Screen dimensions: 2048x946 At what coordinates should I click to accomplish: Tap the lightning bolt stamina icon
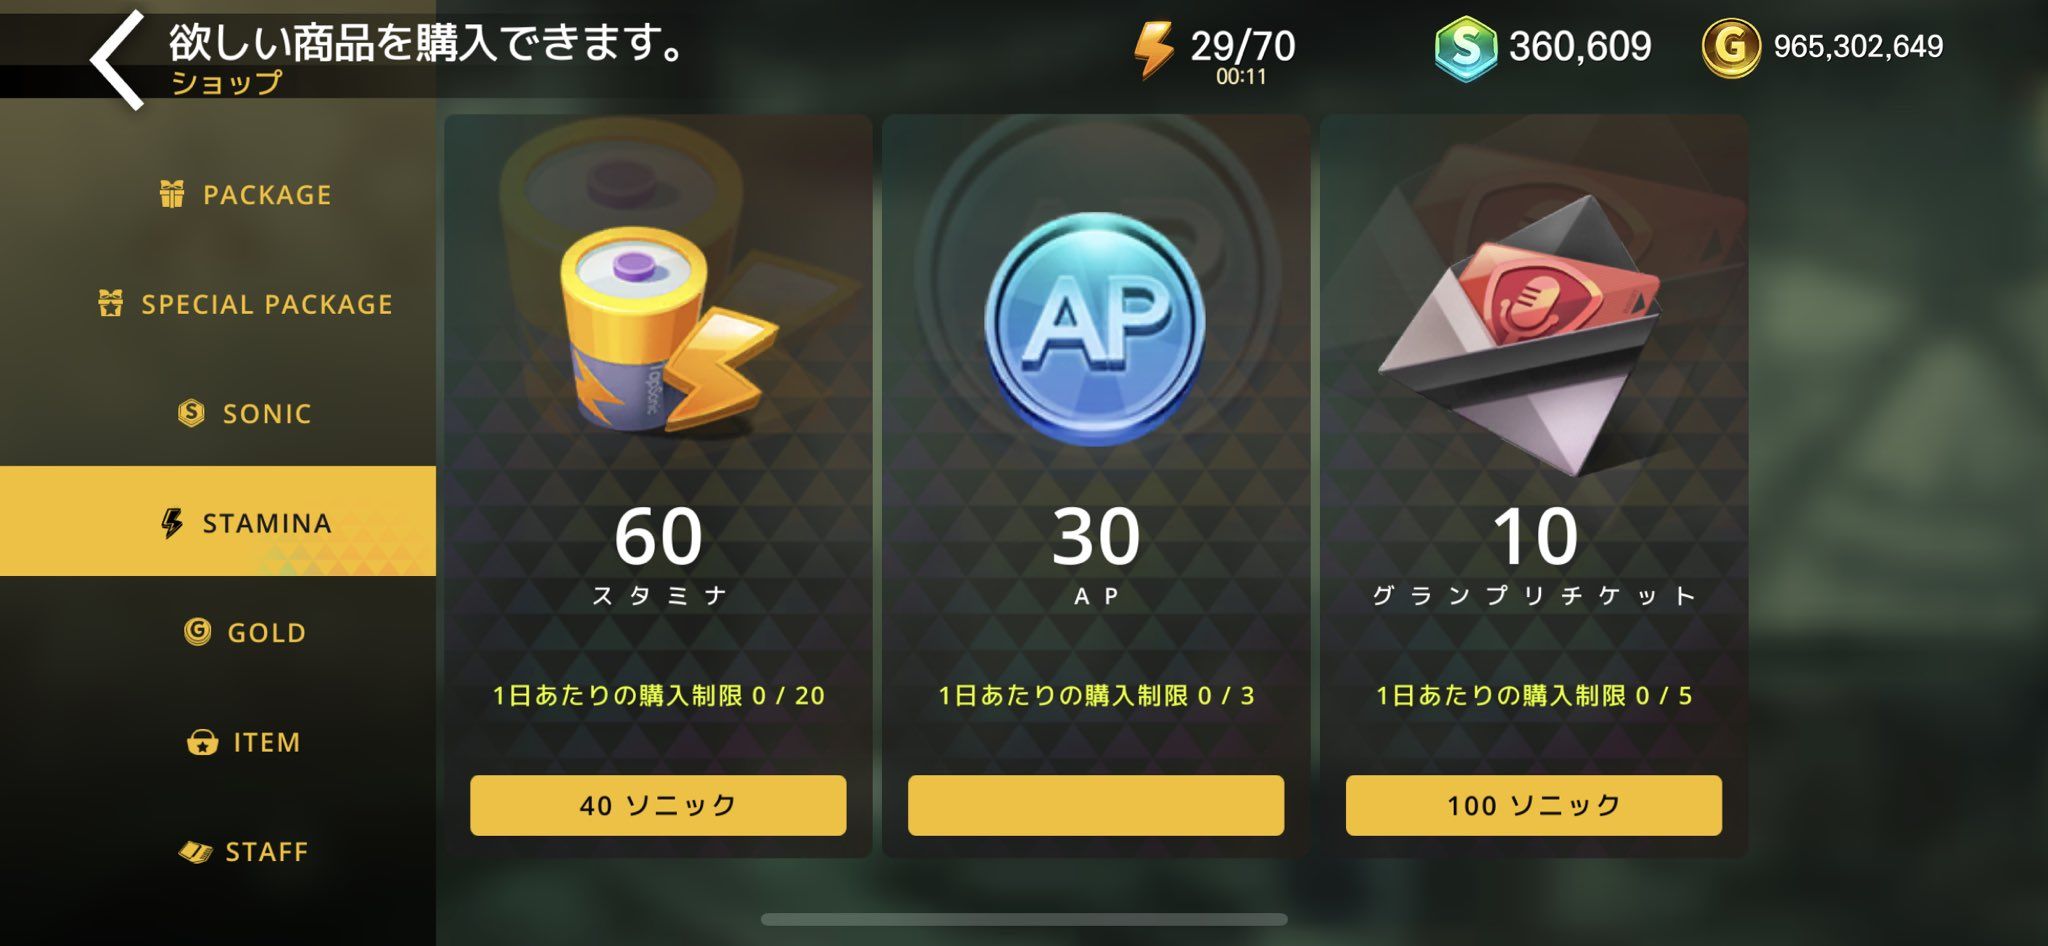coord(1153,48)
